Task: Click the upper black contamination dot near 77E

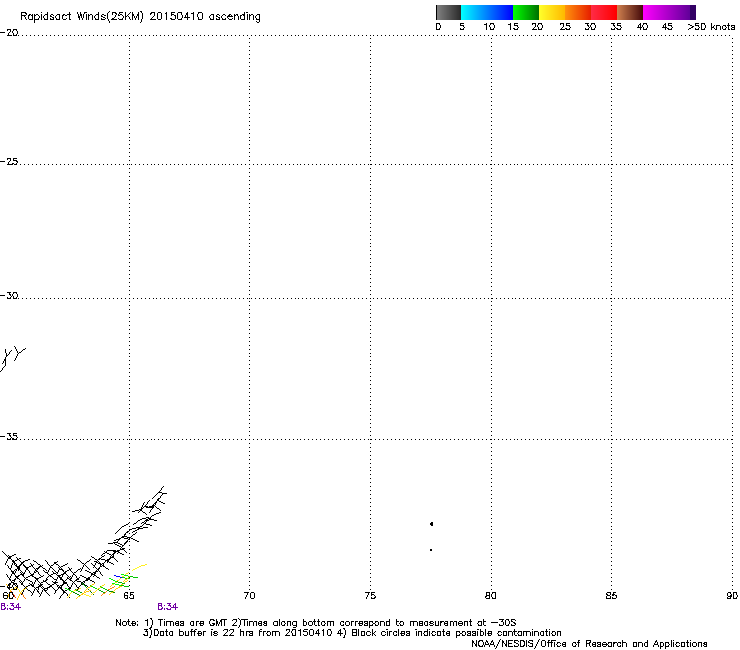Action: point(431,524)
